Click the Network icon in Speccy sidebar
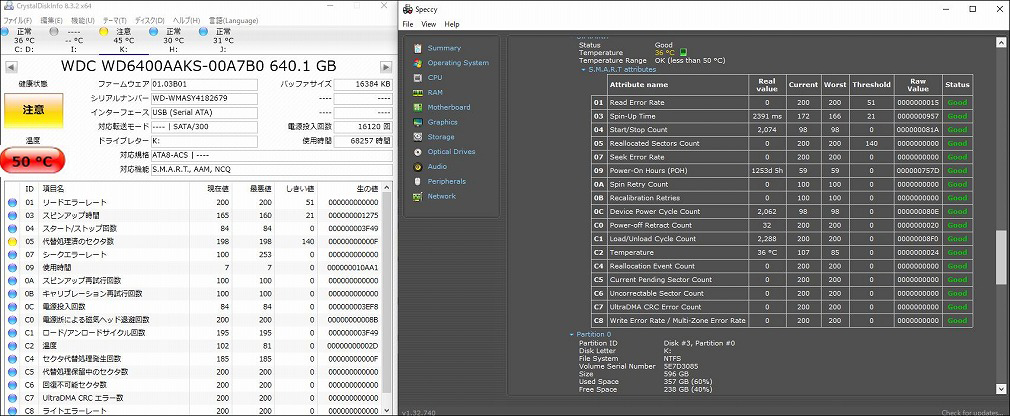The image size is (1010, 416). tap(418, 196)
